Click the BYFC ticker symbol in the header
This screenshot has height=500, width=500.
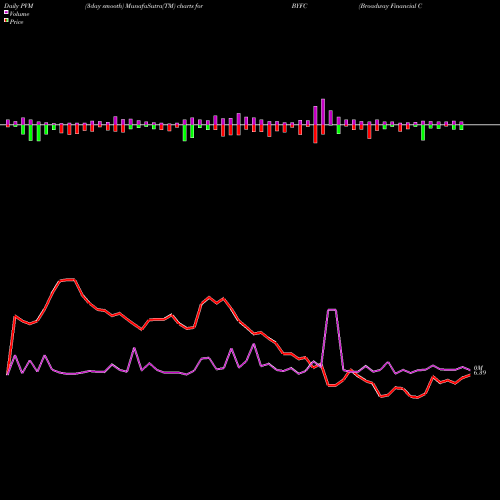pyautogui.click(x=299, y=6)
